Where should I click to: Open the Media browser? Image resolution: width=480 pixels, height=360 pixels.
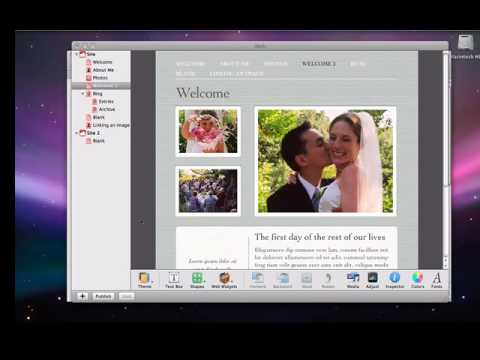coord(353,280)
